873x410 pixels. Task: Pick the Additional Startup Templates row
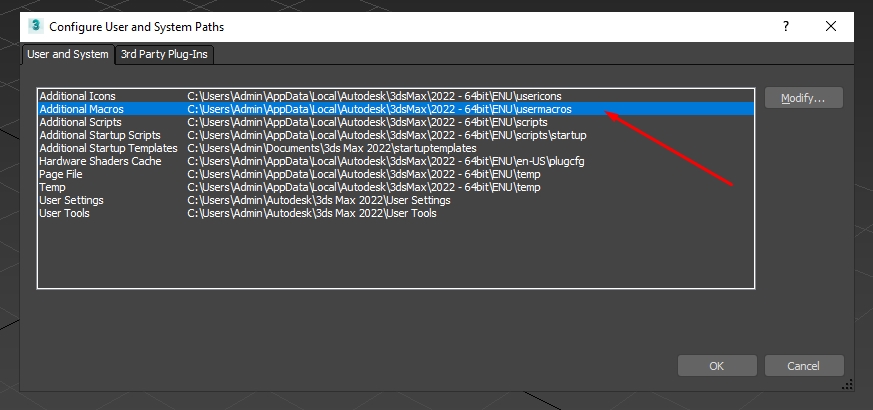(x=108, y=148)
